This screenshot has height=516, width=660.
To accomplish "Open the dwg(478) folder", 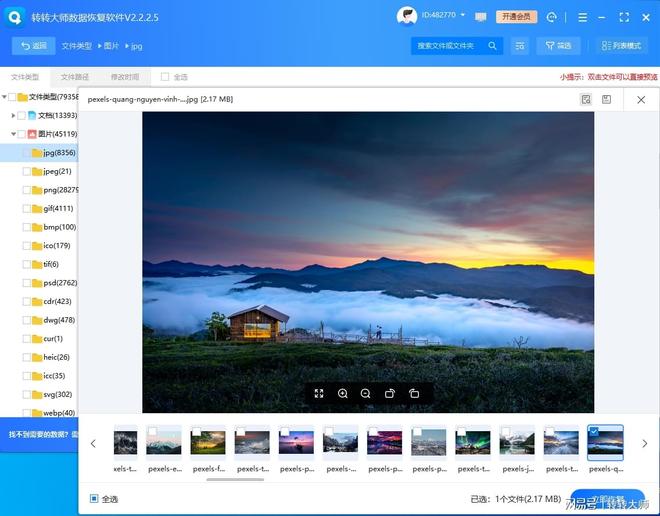I will [x=53, y=320].
